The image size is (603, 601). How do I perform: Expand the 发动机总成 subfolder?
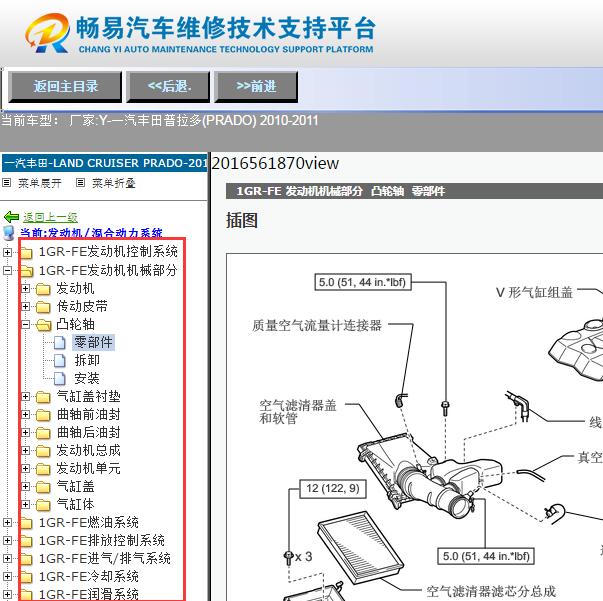[25, 450]
